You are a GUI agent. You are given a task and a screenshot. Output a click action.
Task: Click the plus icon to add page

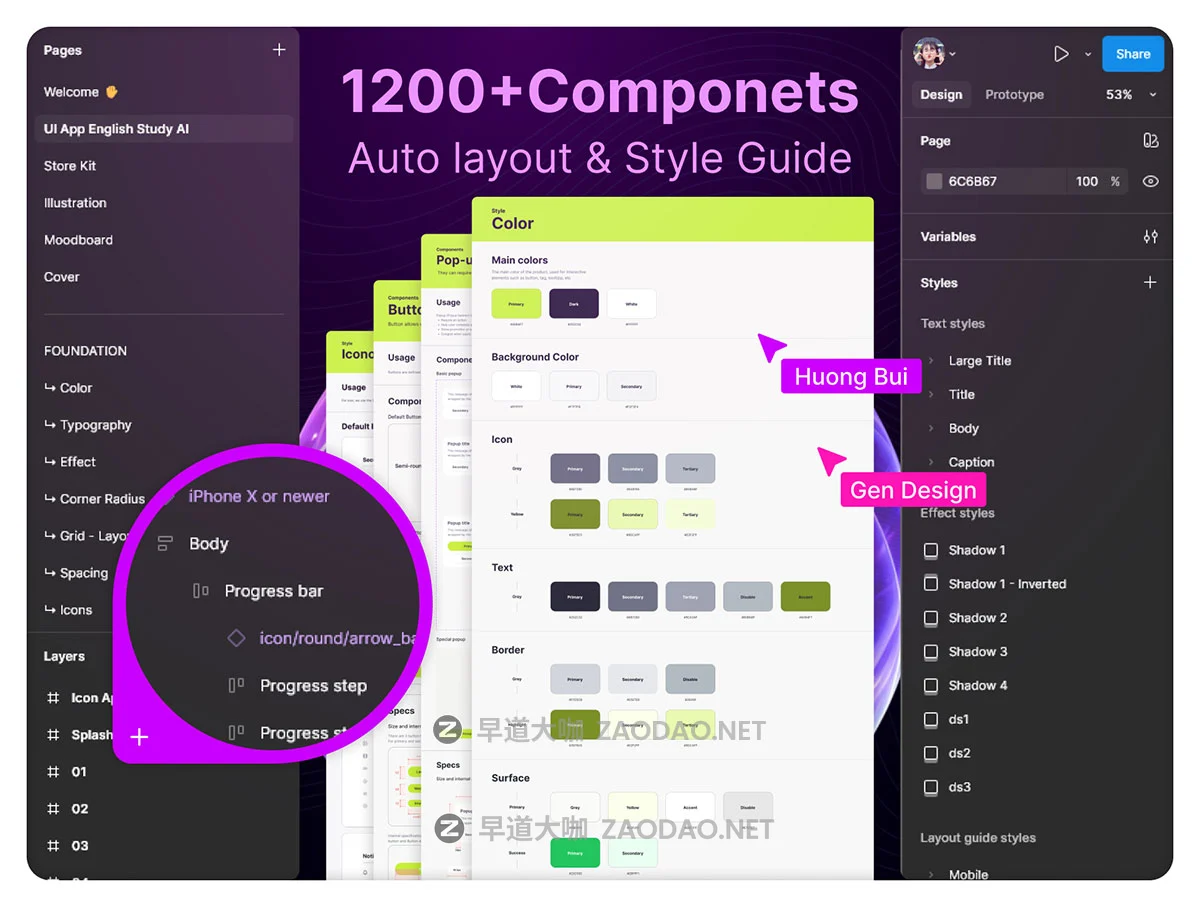[x=279, y=50]
